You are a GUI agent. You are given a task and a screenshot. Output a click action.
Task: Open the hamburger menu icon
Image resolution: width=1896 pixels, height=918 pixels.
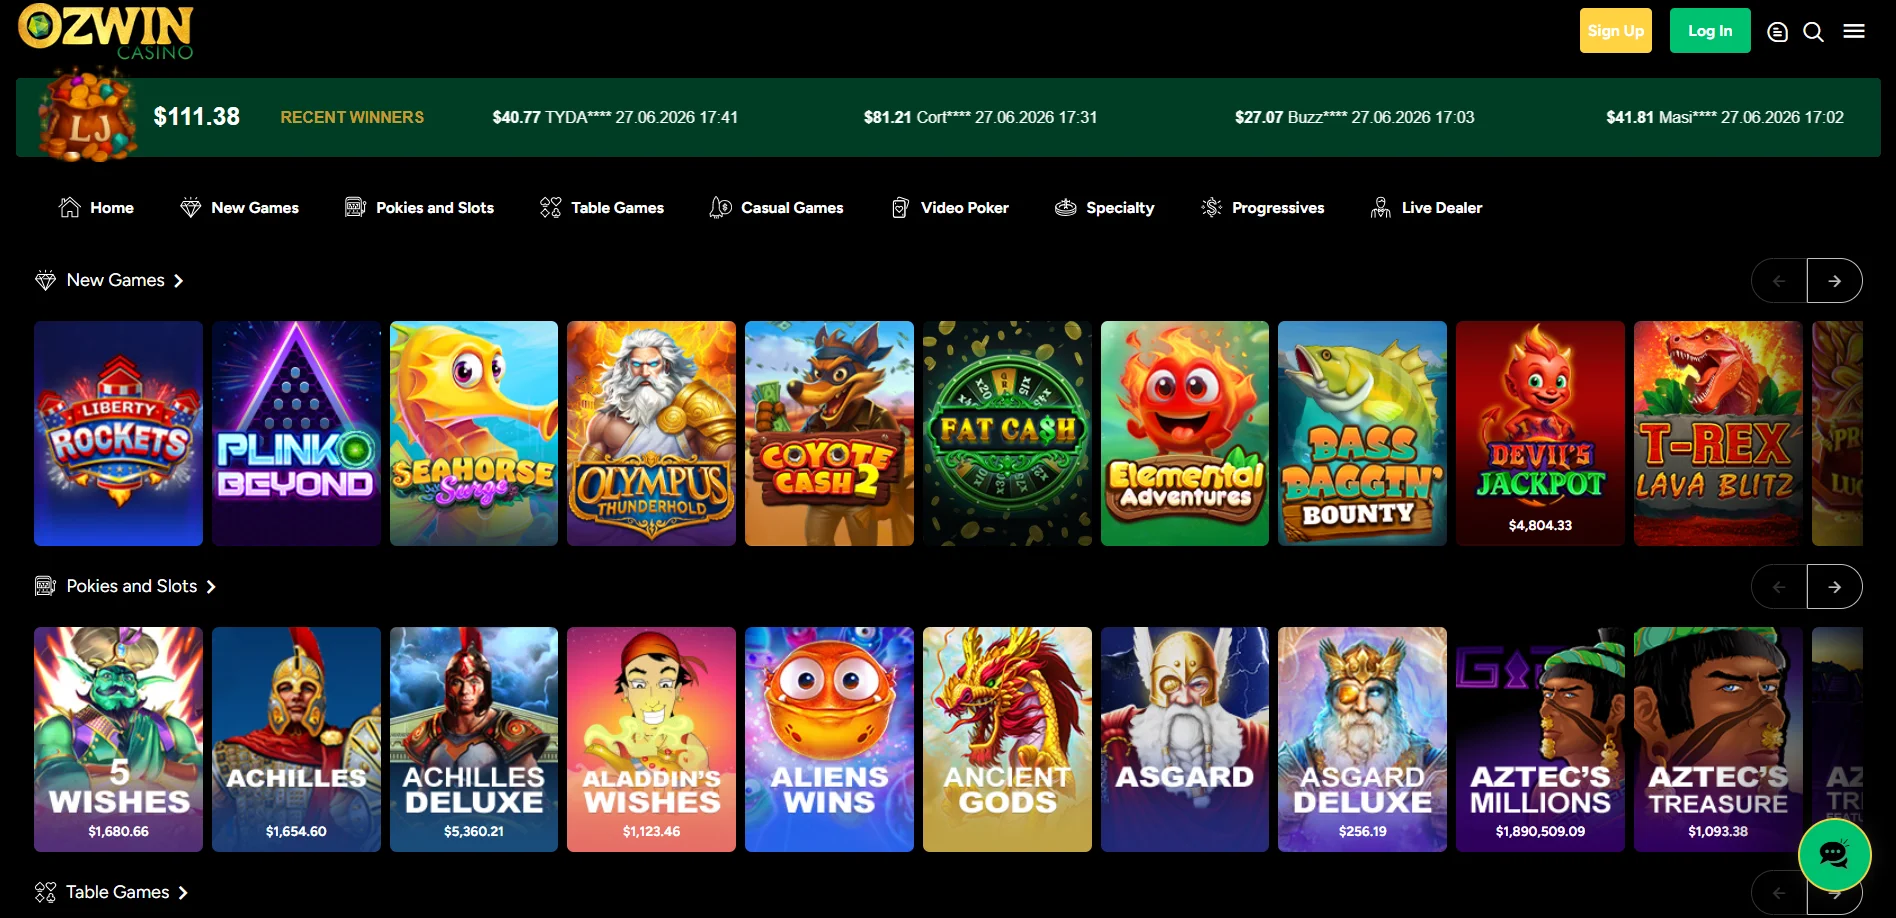[x=1854, y=31]
